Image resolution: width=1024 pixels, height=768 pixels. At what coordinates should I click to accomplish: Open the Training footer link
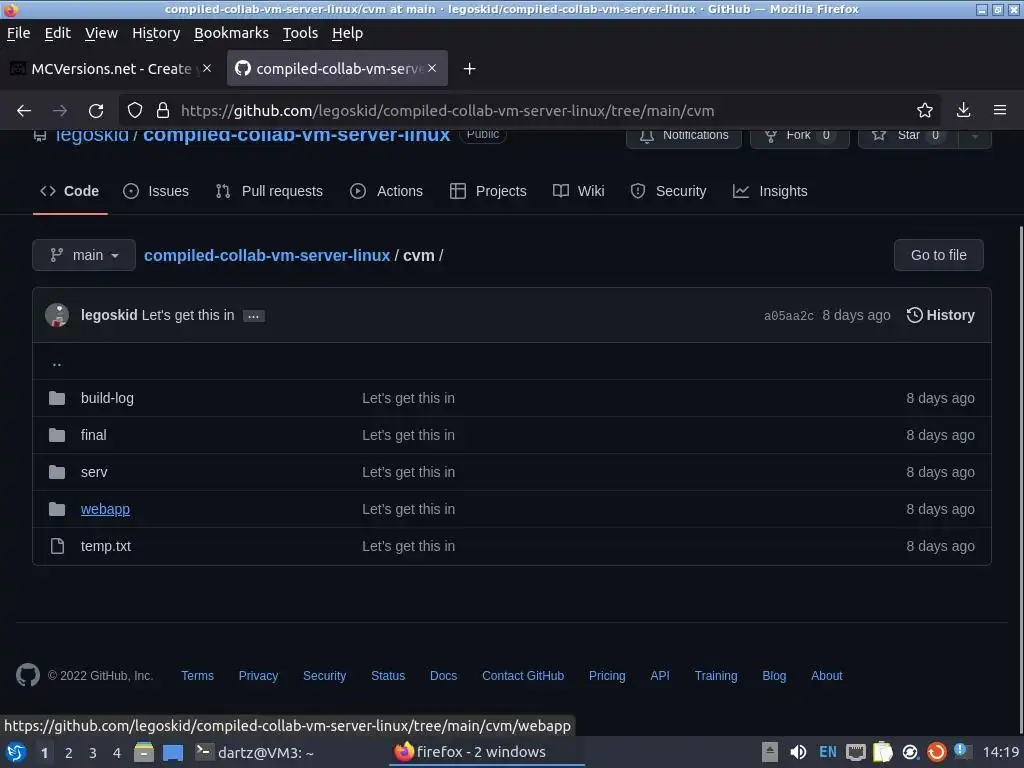pyautogui.click(x=716, y=676)
